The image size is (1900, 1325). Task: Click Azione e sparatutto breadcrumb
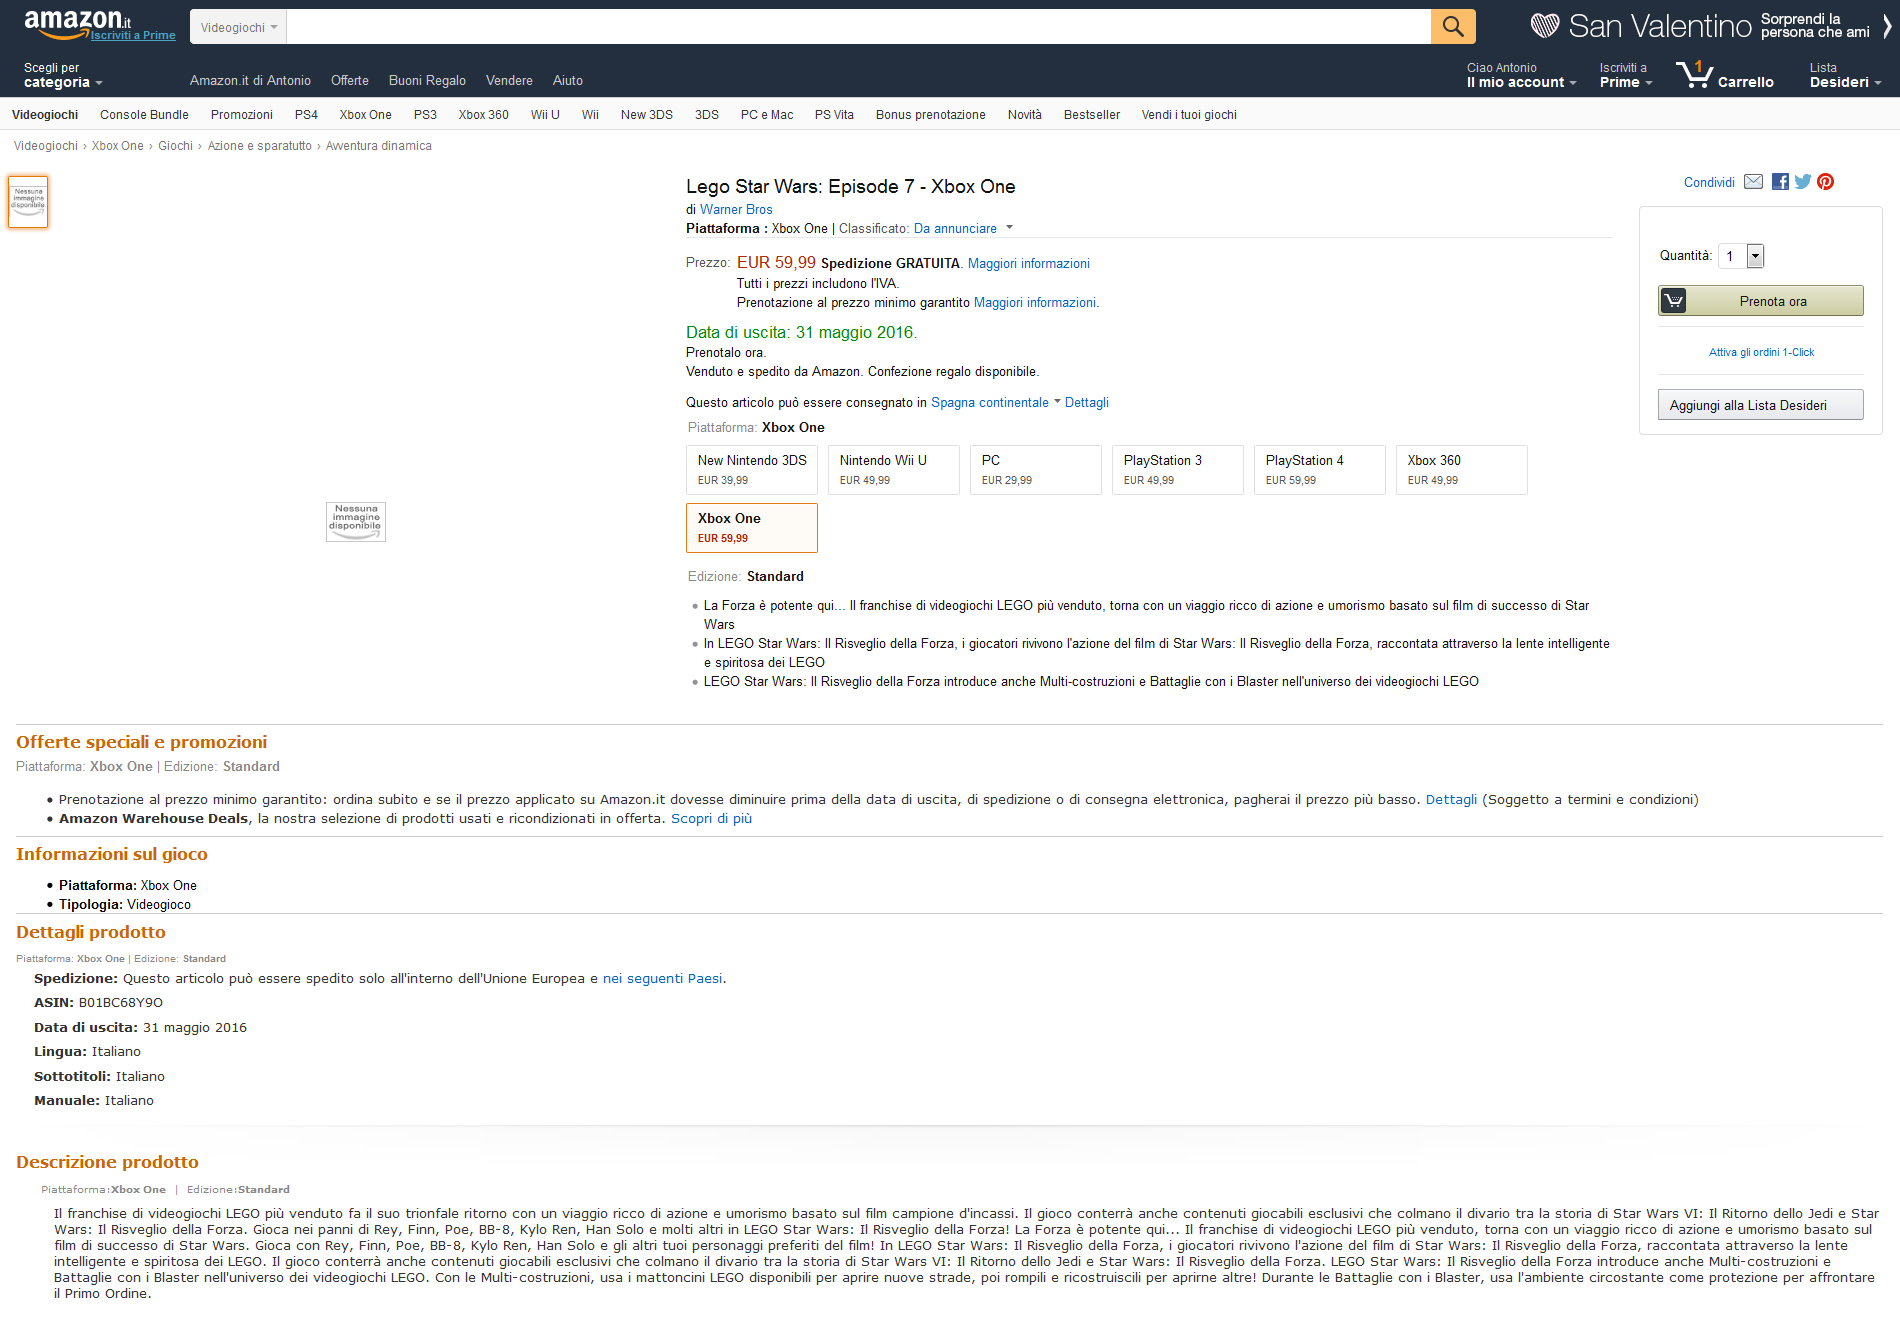[x=260, y=146]
